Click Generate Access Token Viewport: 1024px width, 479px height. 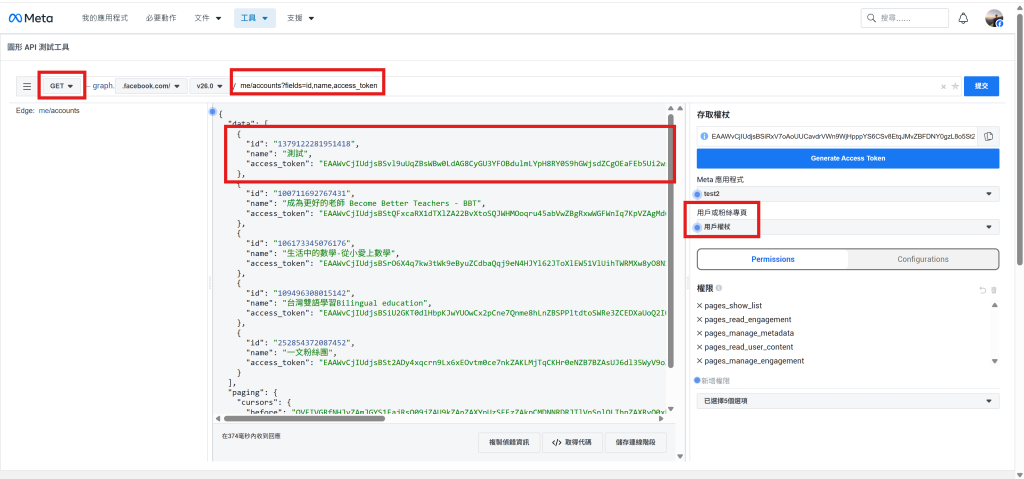click(x=848, y=158)
